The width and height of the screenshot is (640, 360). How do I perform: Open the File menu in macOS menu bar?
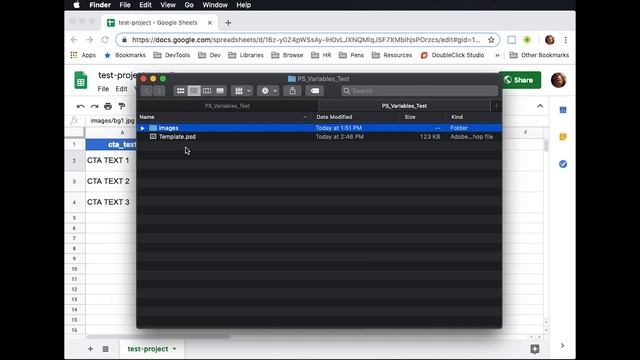coord(125,5)
